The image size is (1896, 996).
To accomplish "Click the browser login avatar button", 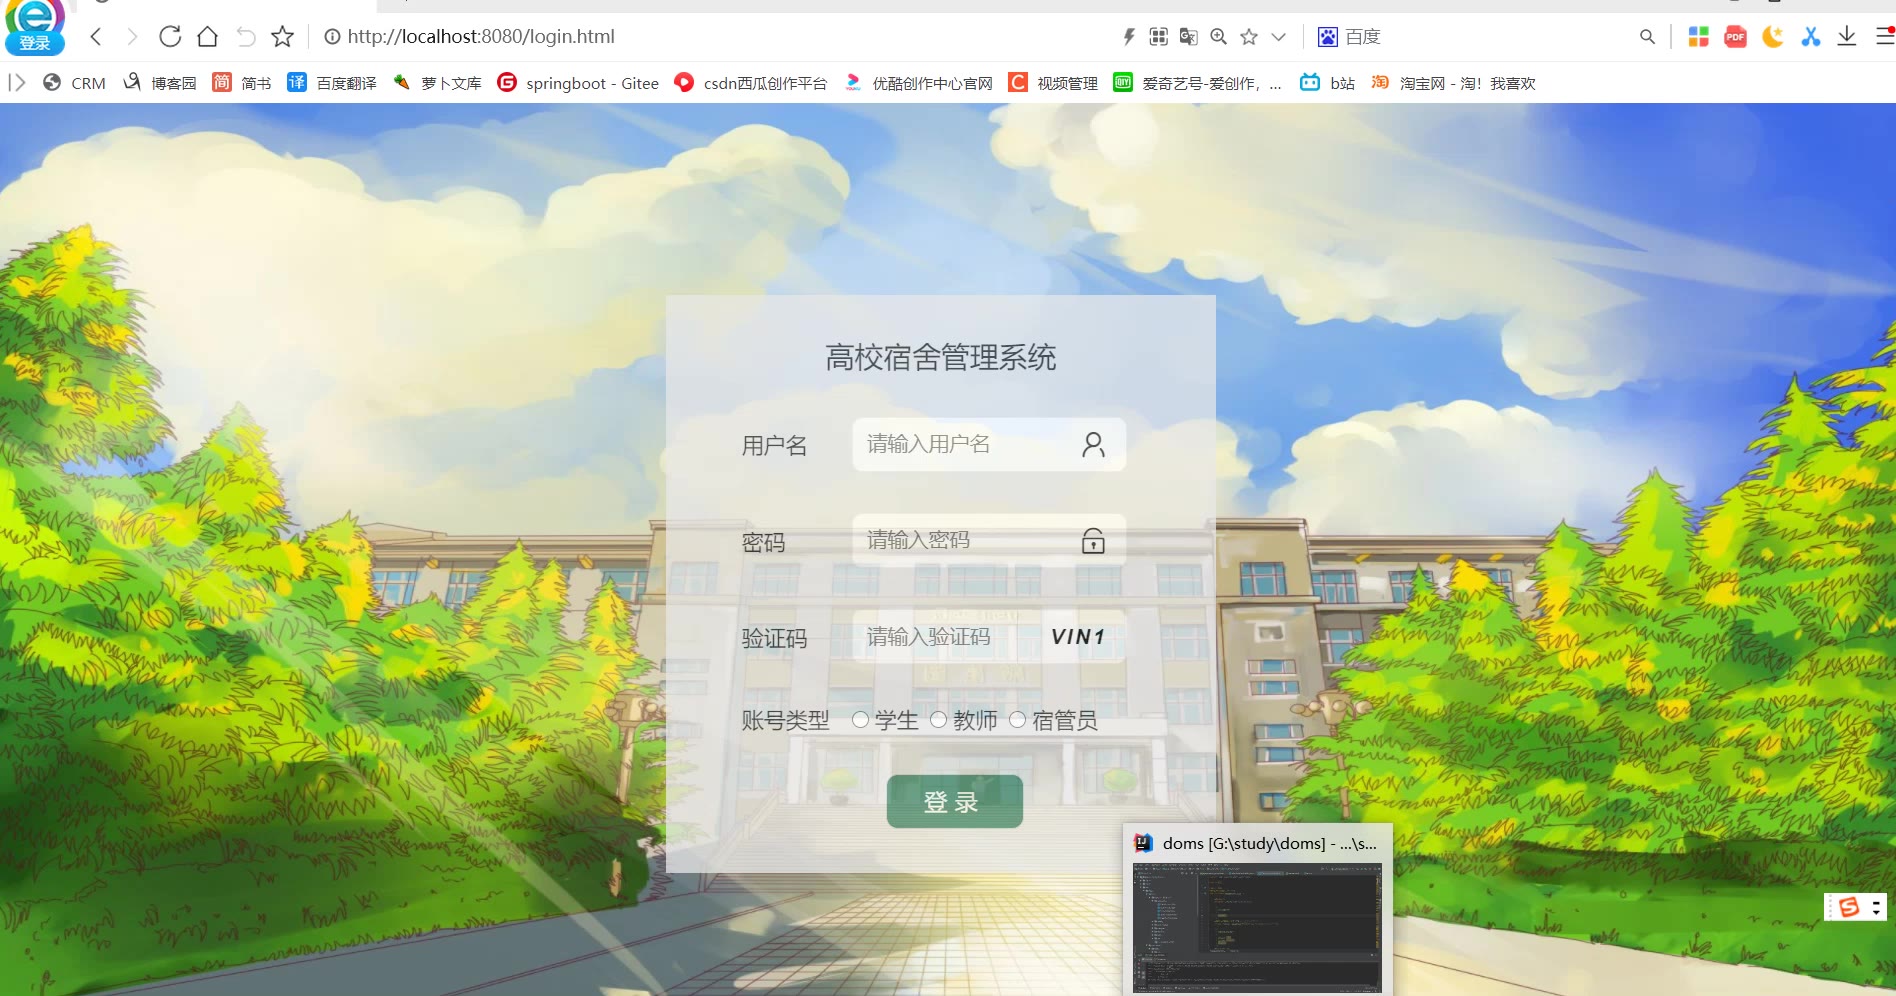I will pos(35,28).
